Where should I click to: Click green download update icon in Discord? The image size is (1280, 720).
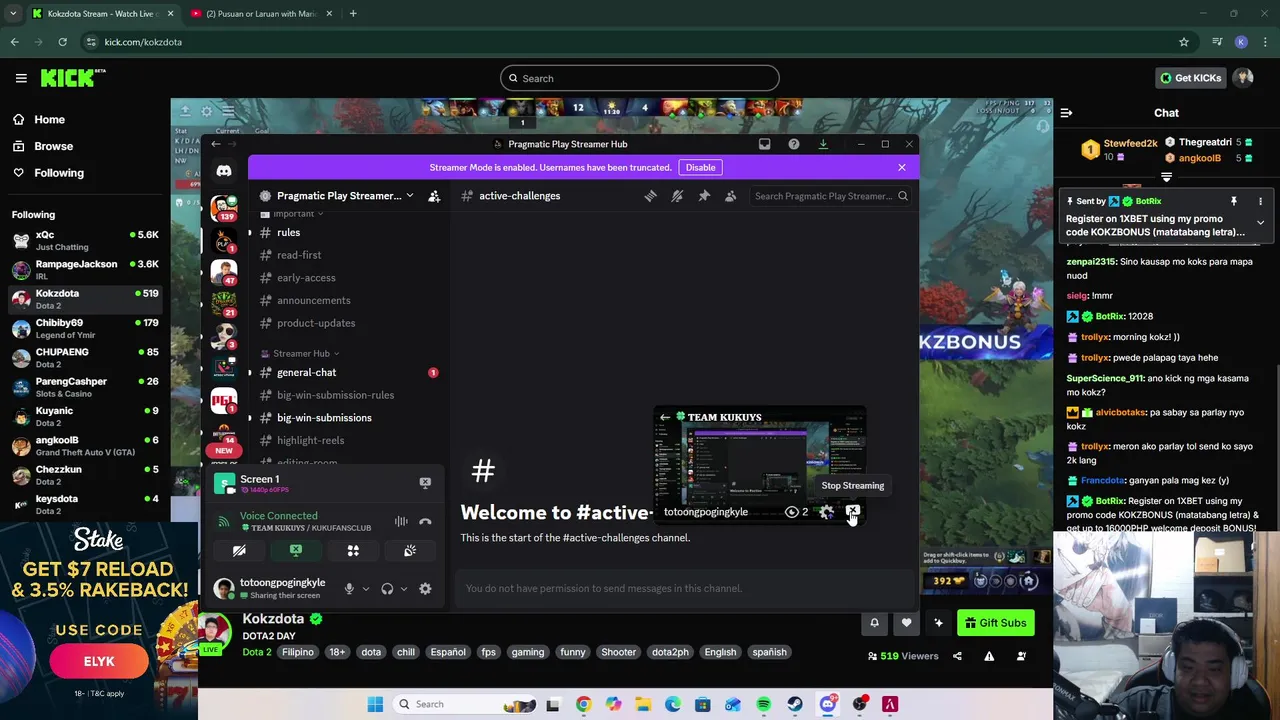coord(823,144)
